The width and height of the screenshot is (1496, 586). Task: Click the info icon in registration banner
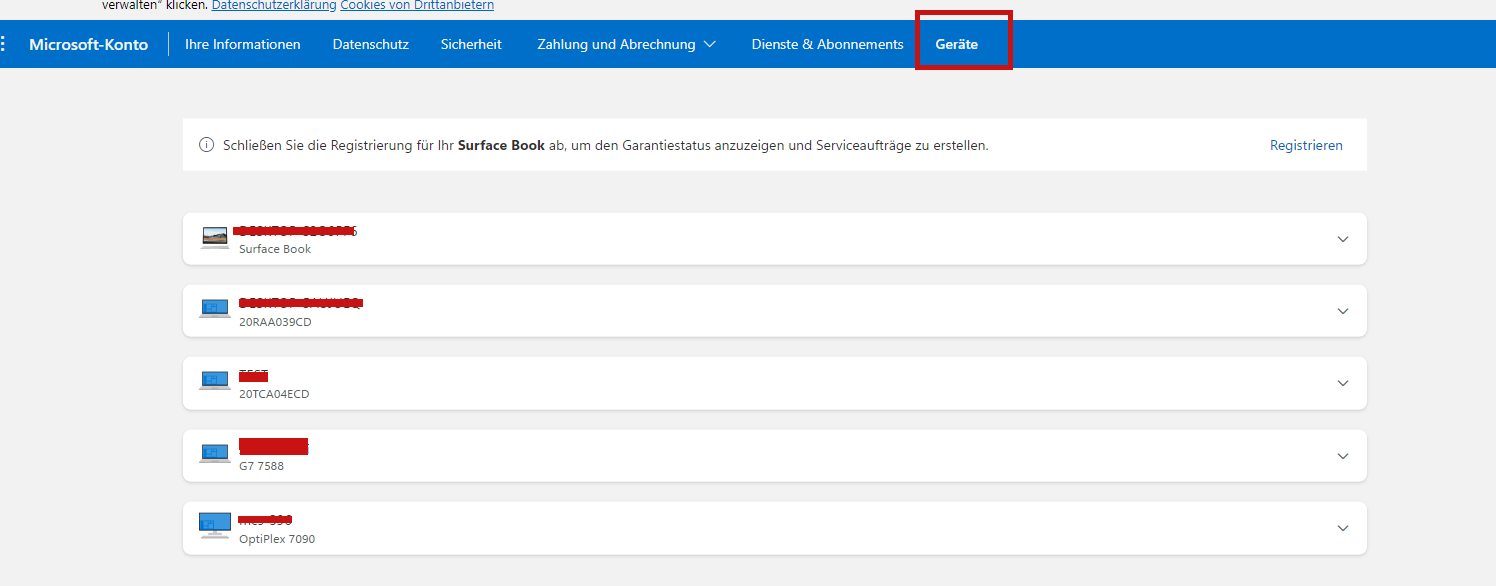207,145
